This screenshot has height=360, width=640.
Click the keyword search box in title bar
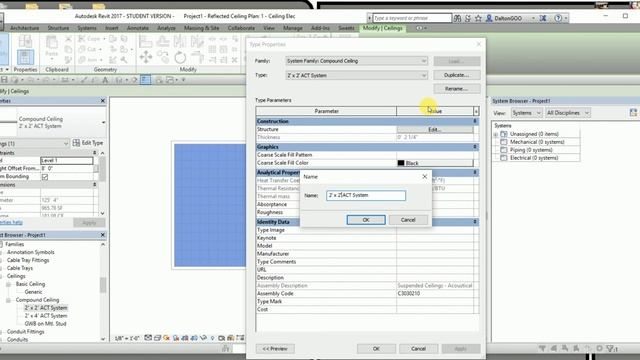pyautogui.click(x=412, y=18)
